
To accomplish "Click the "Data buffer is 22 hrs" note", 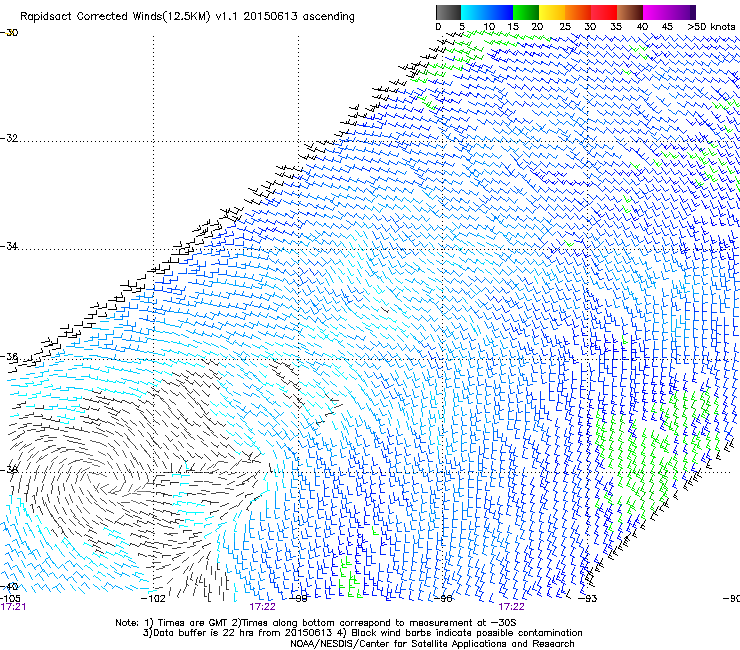I will click(x=204, y=633).
